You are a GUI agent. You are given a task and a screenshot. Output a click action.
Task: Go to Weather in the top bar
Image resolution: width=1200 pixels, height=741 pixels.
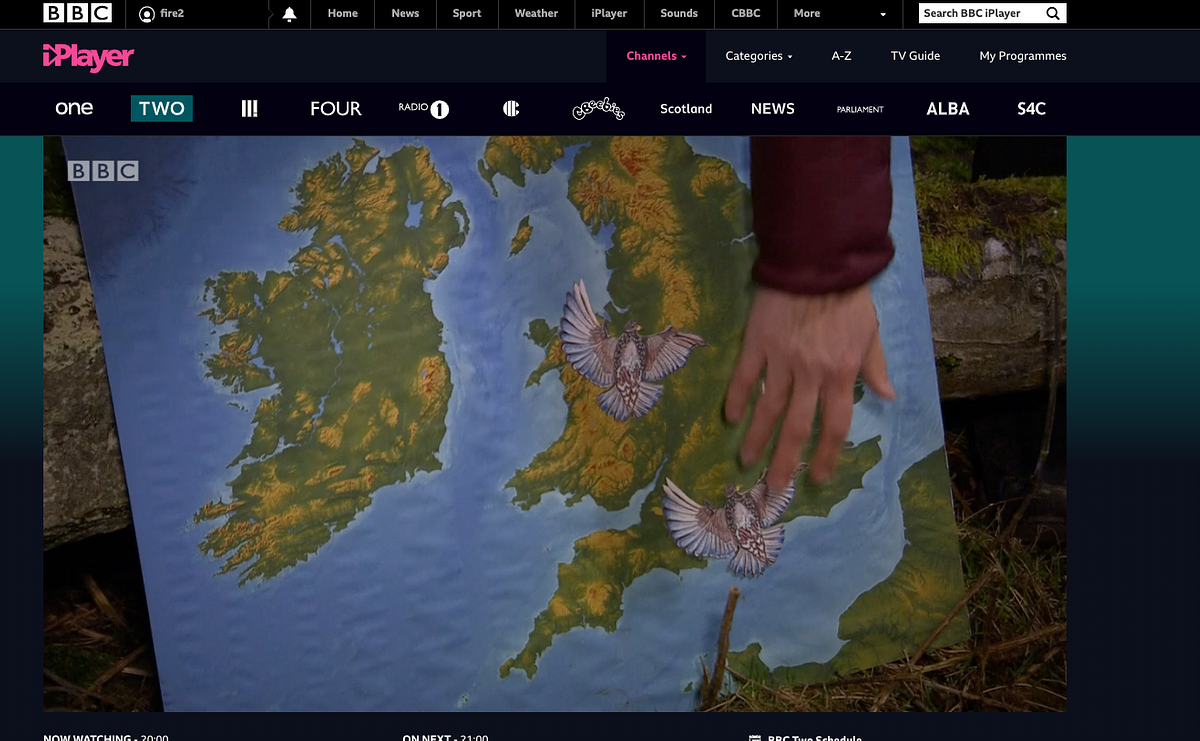(536, 14)
